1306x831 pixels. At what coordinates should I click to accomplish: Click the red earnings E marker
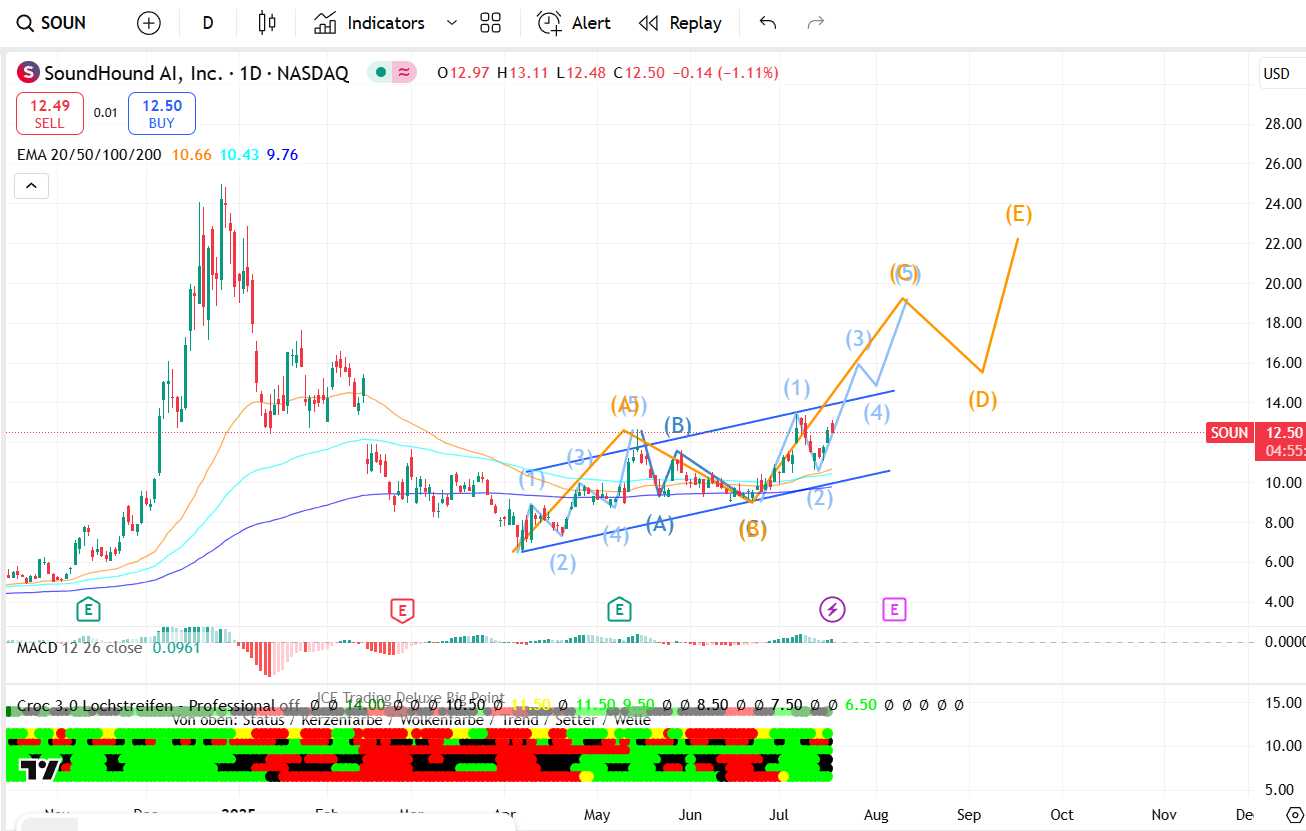click(402, 609)
